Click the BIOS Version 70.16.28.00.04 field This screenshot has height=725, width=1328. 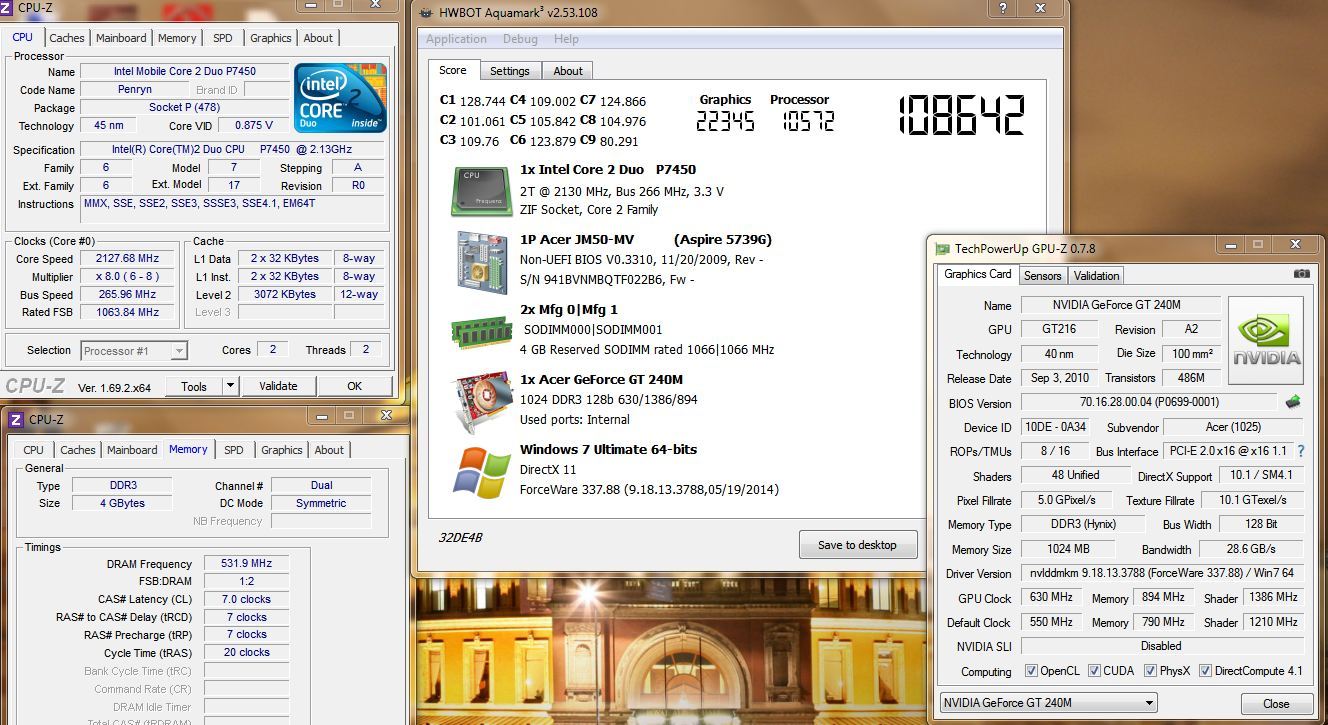click(1150, 402)
